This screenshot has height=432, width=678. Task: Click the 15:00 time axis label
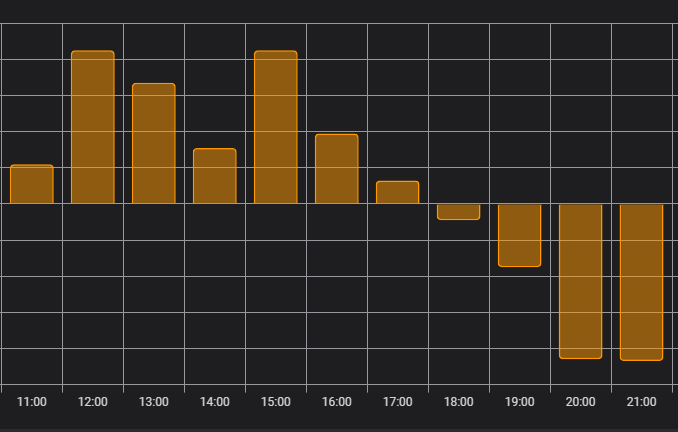(276, 402)
